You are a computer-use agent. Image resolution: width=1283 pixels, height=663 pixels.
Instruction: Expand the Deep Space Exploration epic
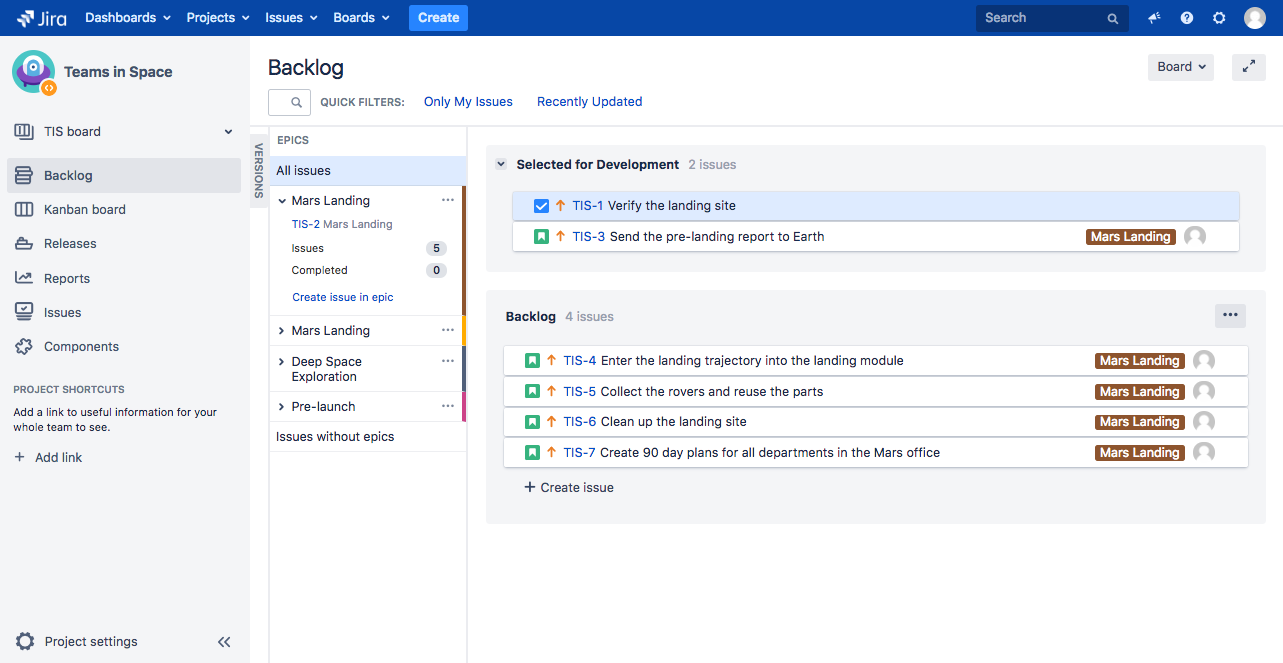coord(282,362)
